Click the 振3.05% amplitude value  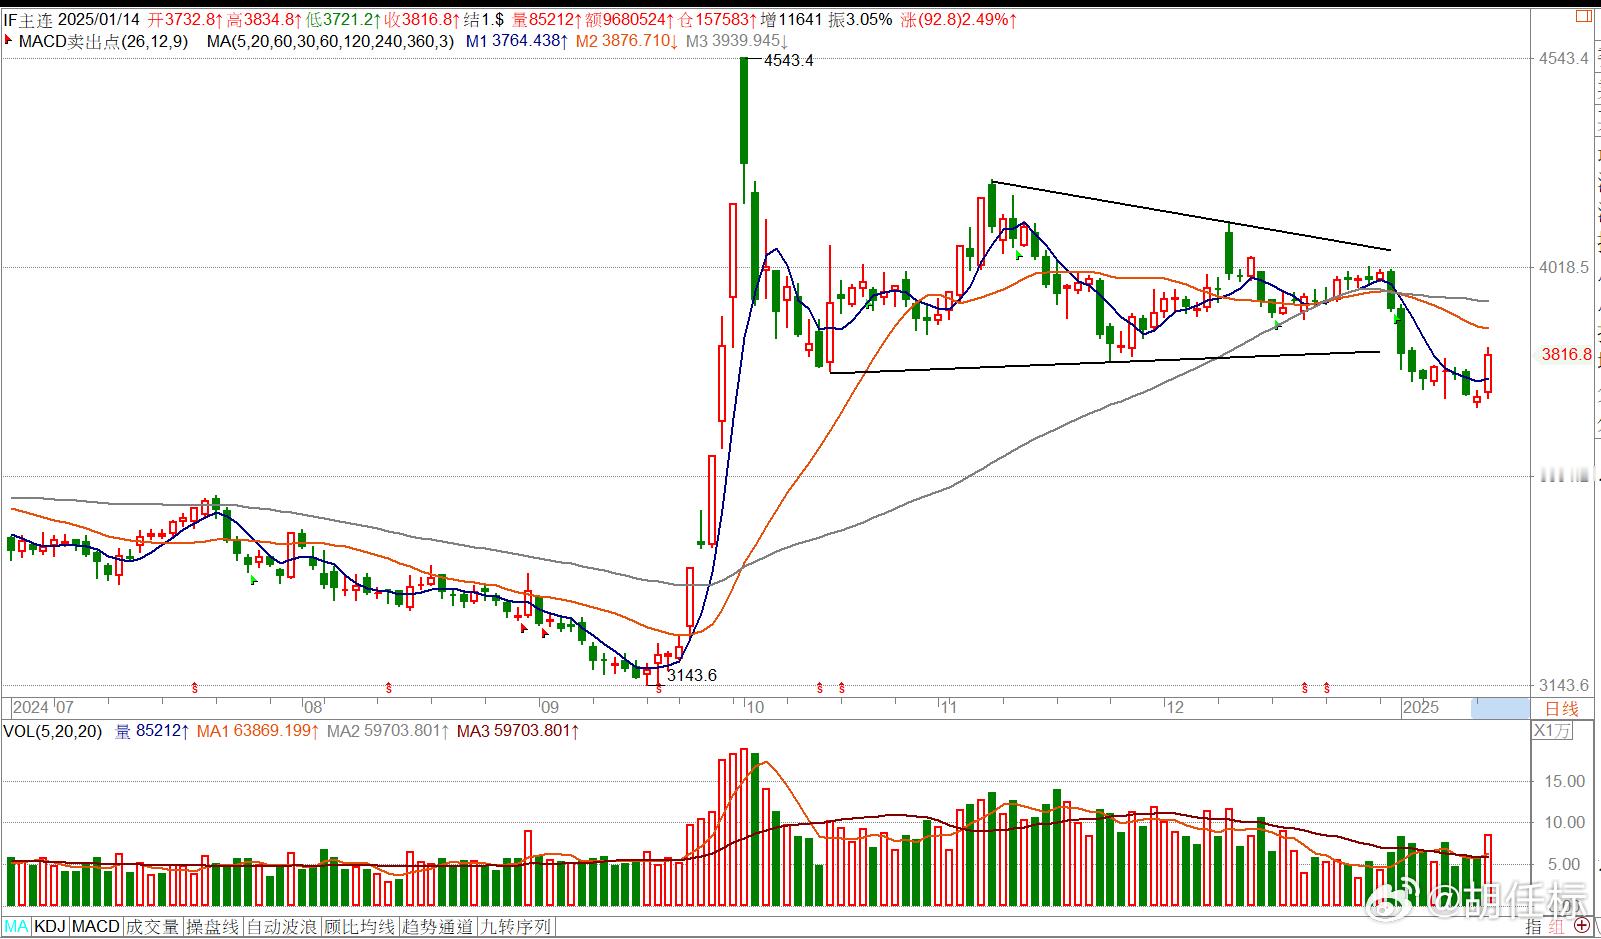click(x=860, y=19)
